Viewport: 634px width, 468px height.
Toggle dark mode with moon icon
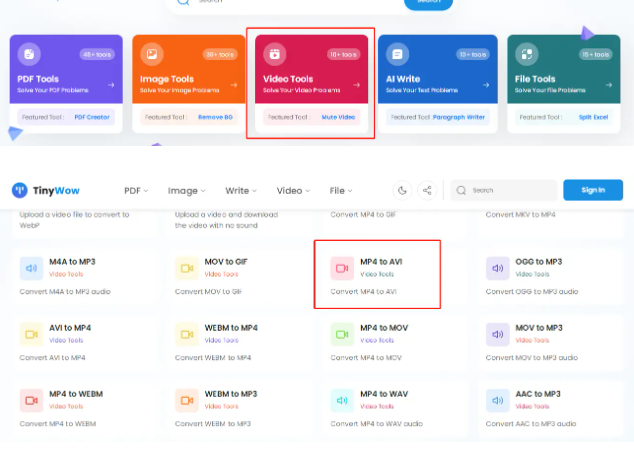[402, 190]
